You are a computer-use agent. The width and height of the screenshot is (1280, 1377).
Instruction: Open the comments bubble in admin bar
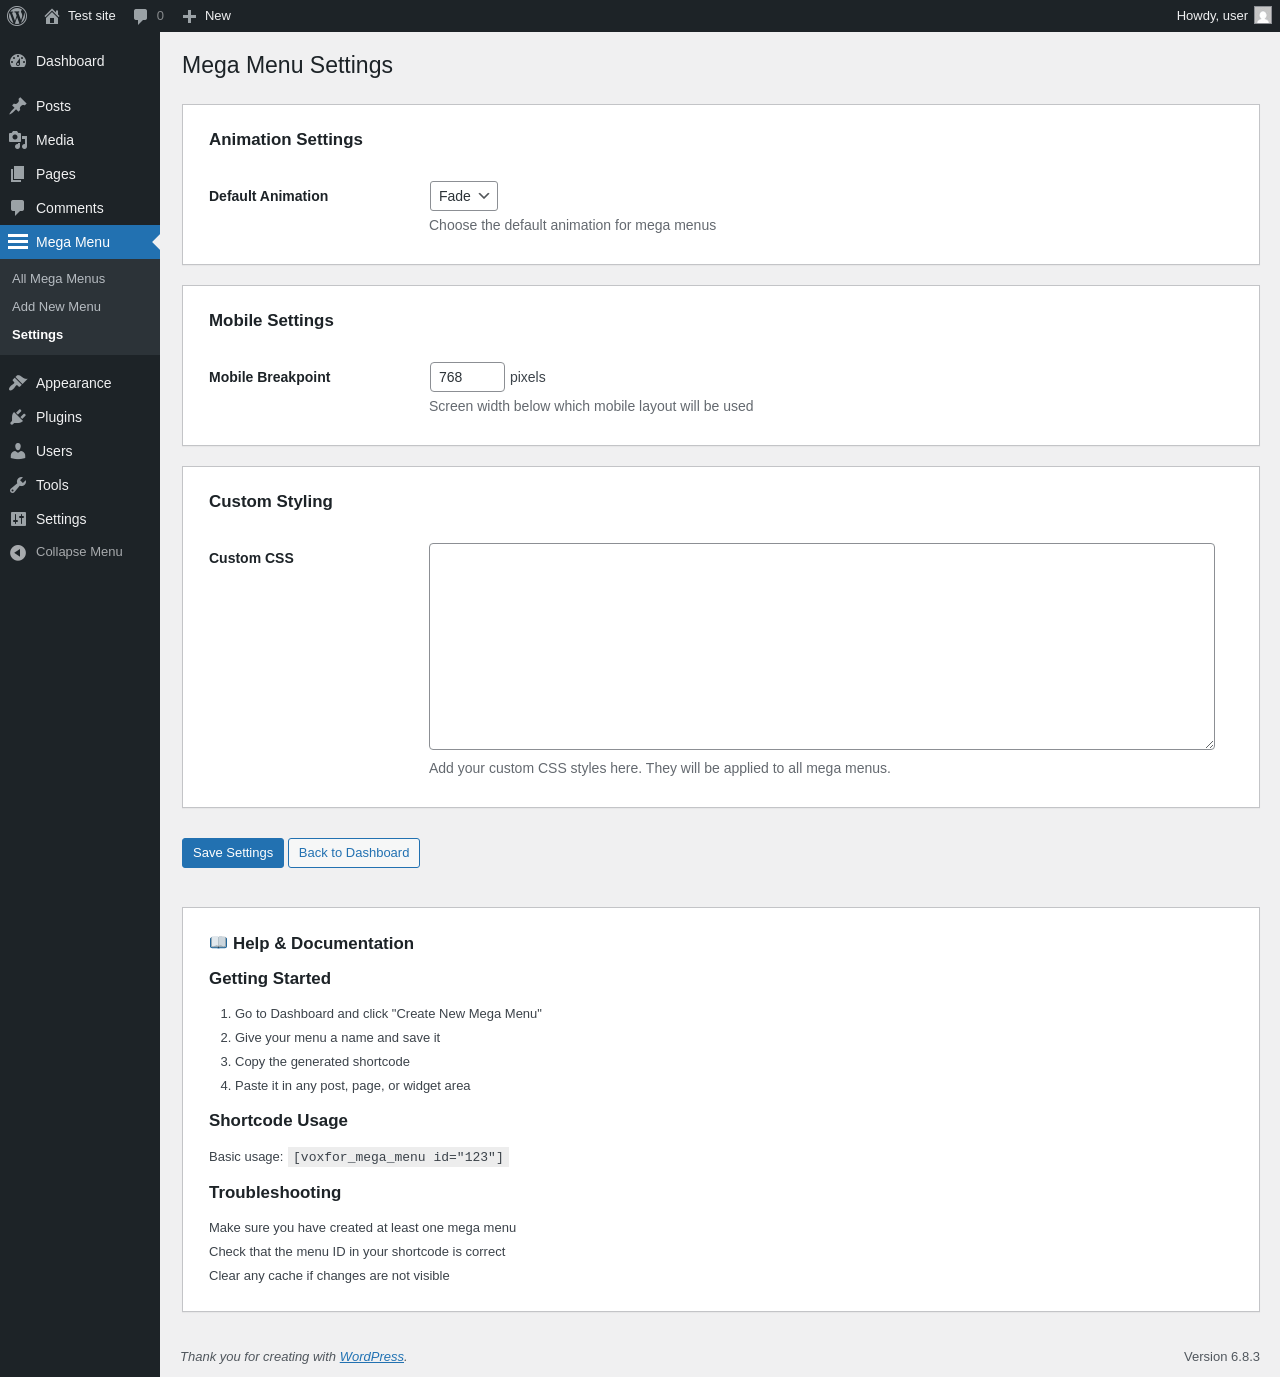(141, 16)
